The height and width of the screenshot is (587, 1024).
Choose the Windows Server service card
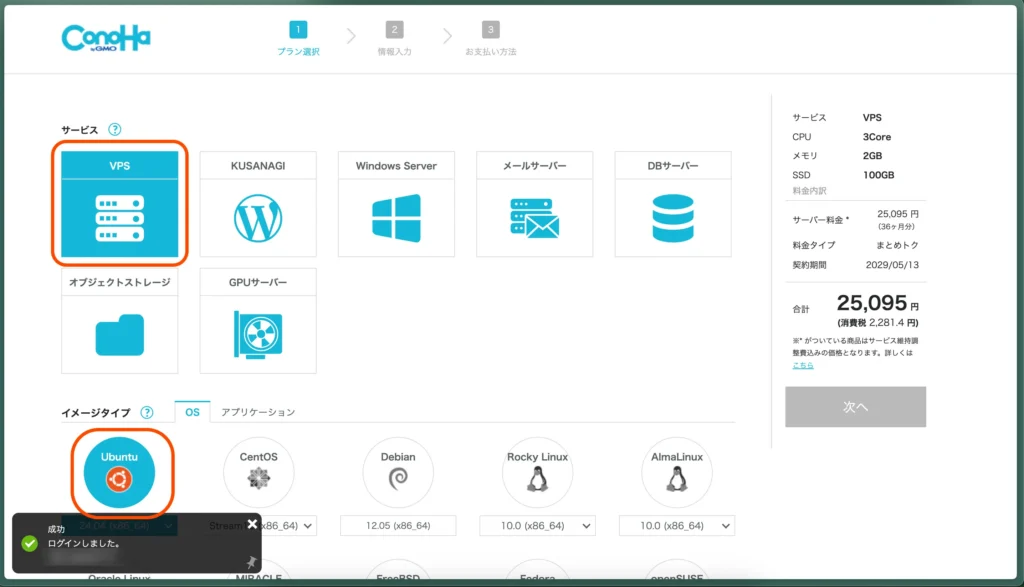pyautogui.click(x=396, y=204)
